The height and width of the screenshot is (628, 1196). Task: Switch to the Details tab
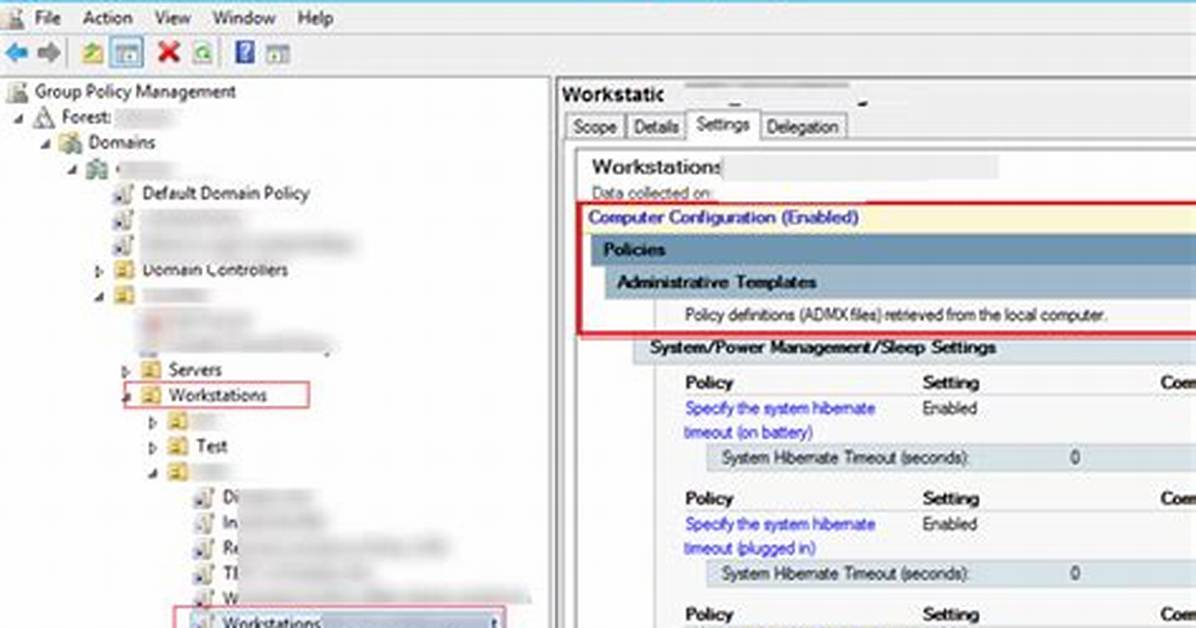[656, 127]
